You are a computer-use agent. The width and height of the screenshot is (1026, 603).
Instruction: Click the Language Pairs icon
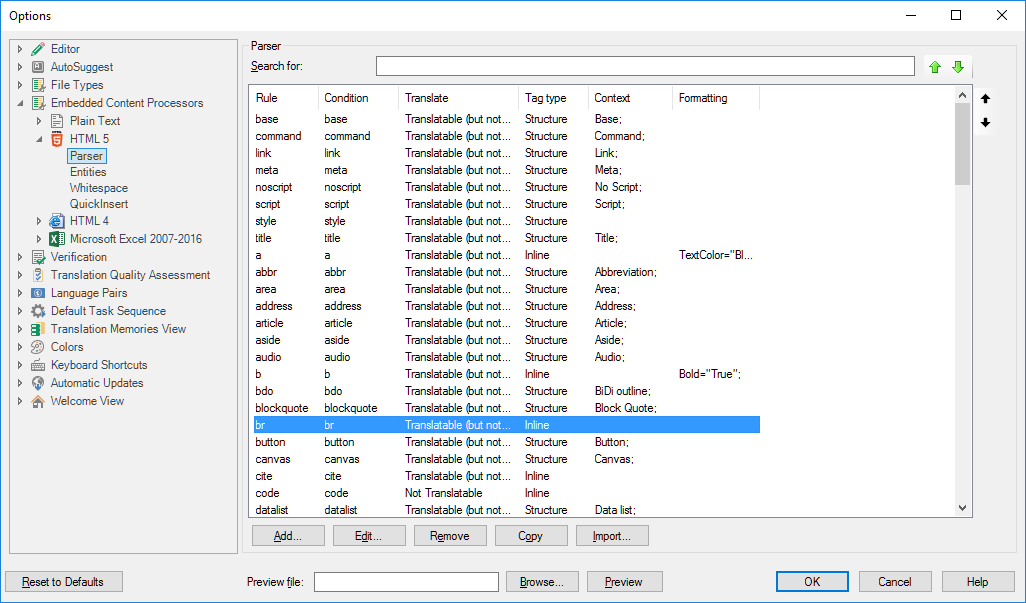click(x=38, y=293)
